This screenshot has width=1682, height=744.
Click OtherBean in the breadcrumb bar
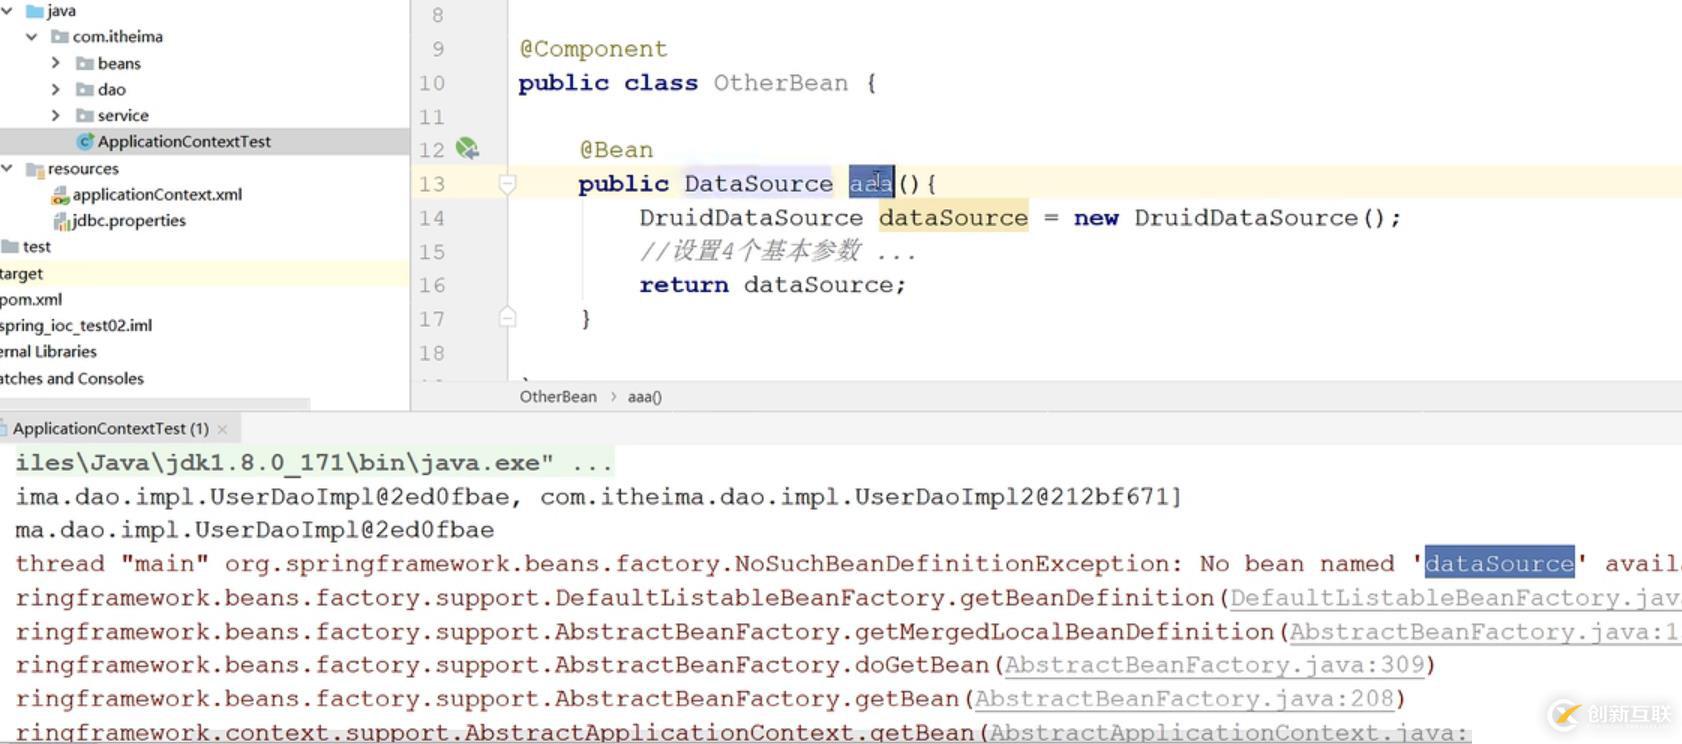pyautogui.click(x=558, y=397)
